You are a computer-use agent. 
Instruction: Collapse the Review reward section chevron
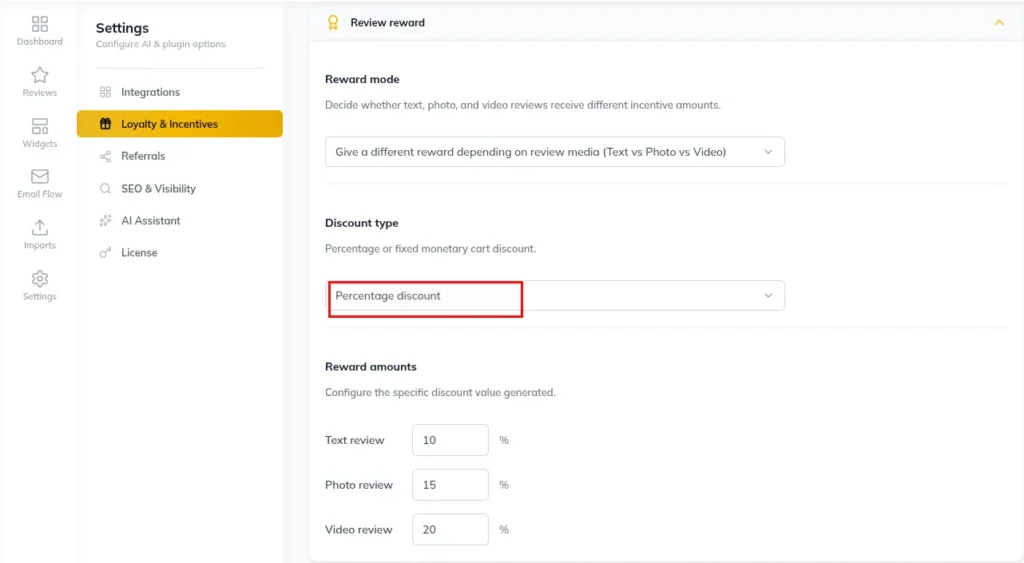coord(999,23)
